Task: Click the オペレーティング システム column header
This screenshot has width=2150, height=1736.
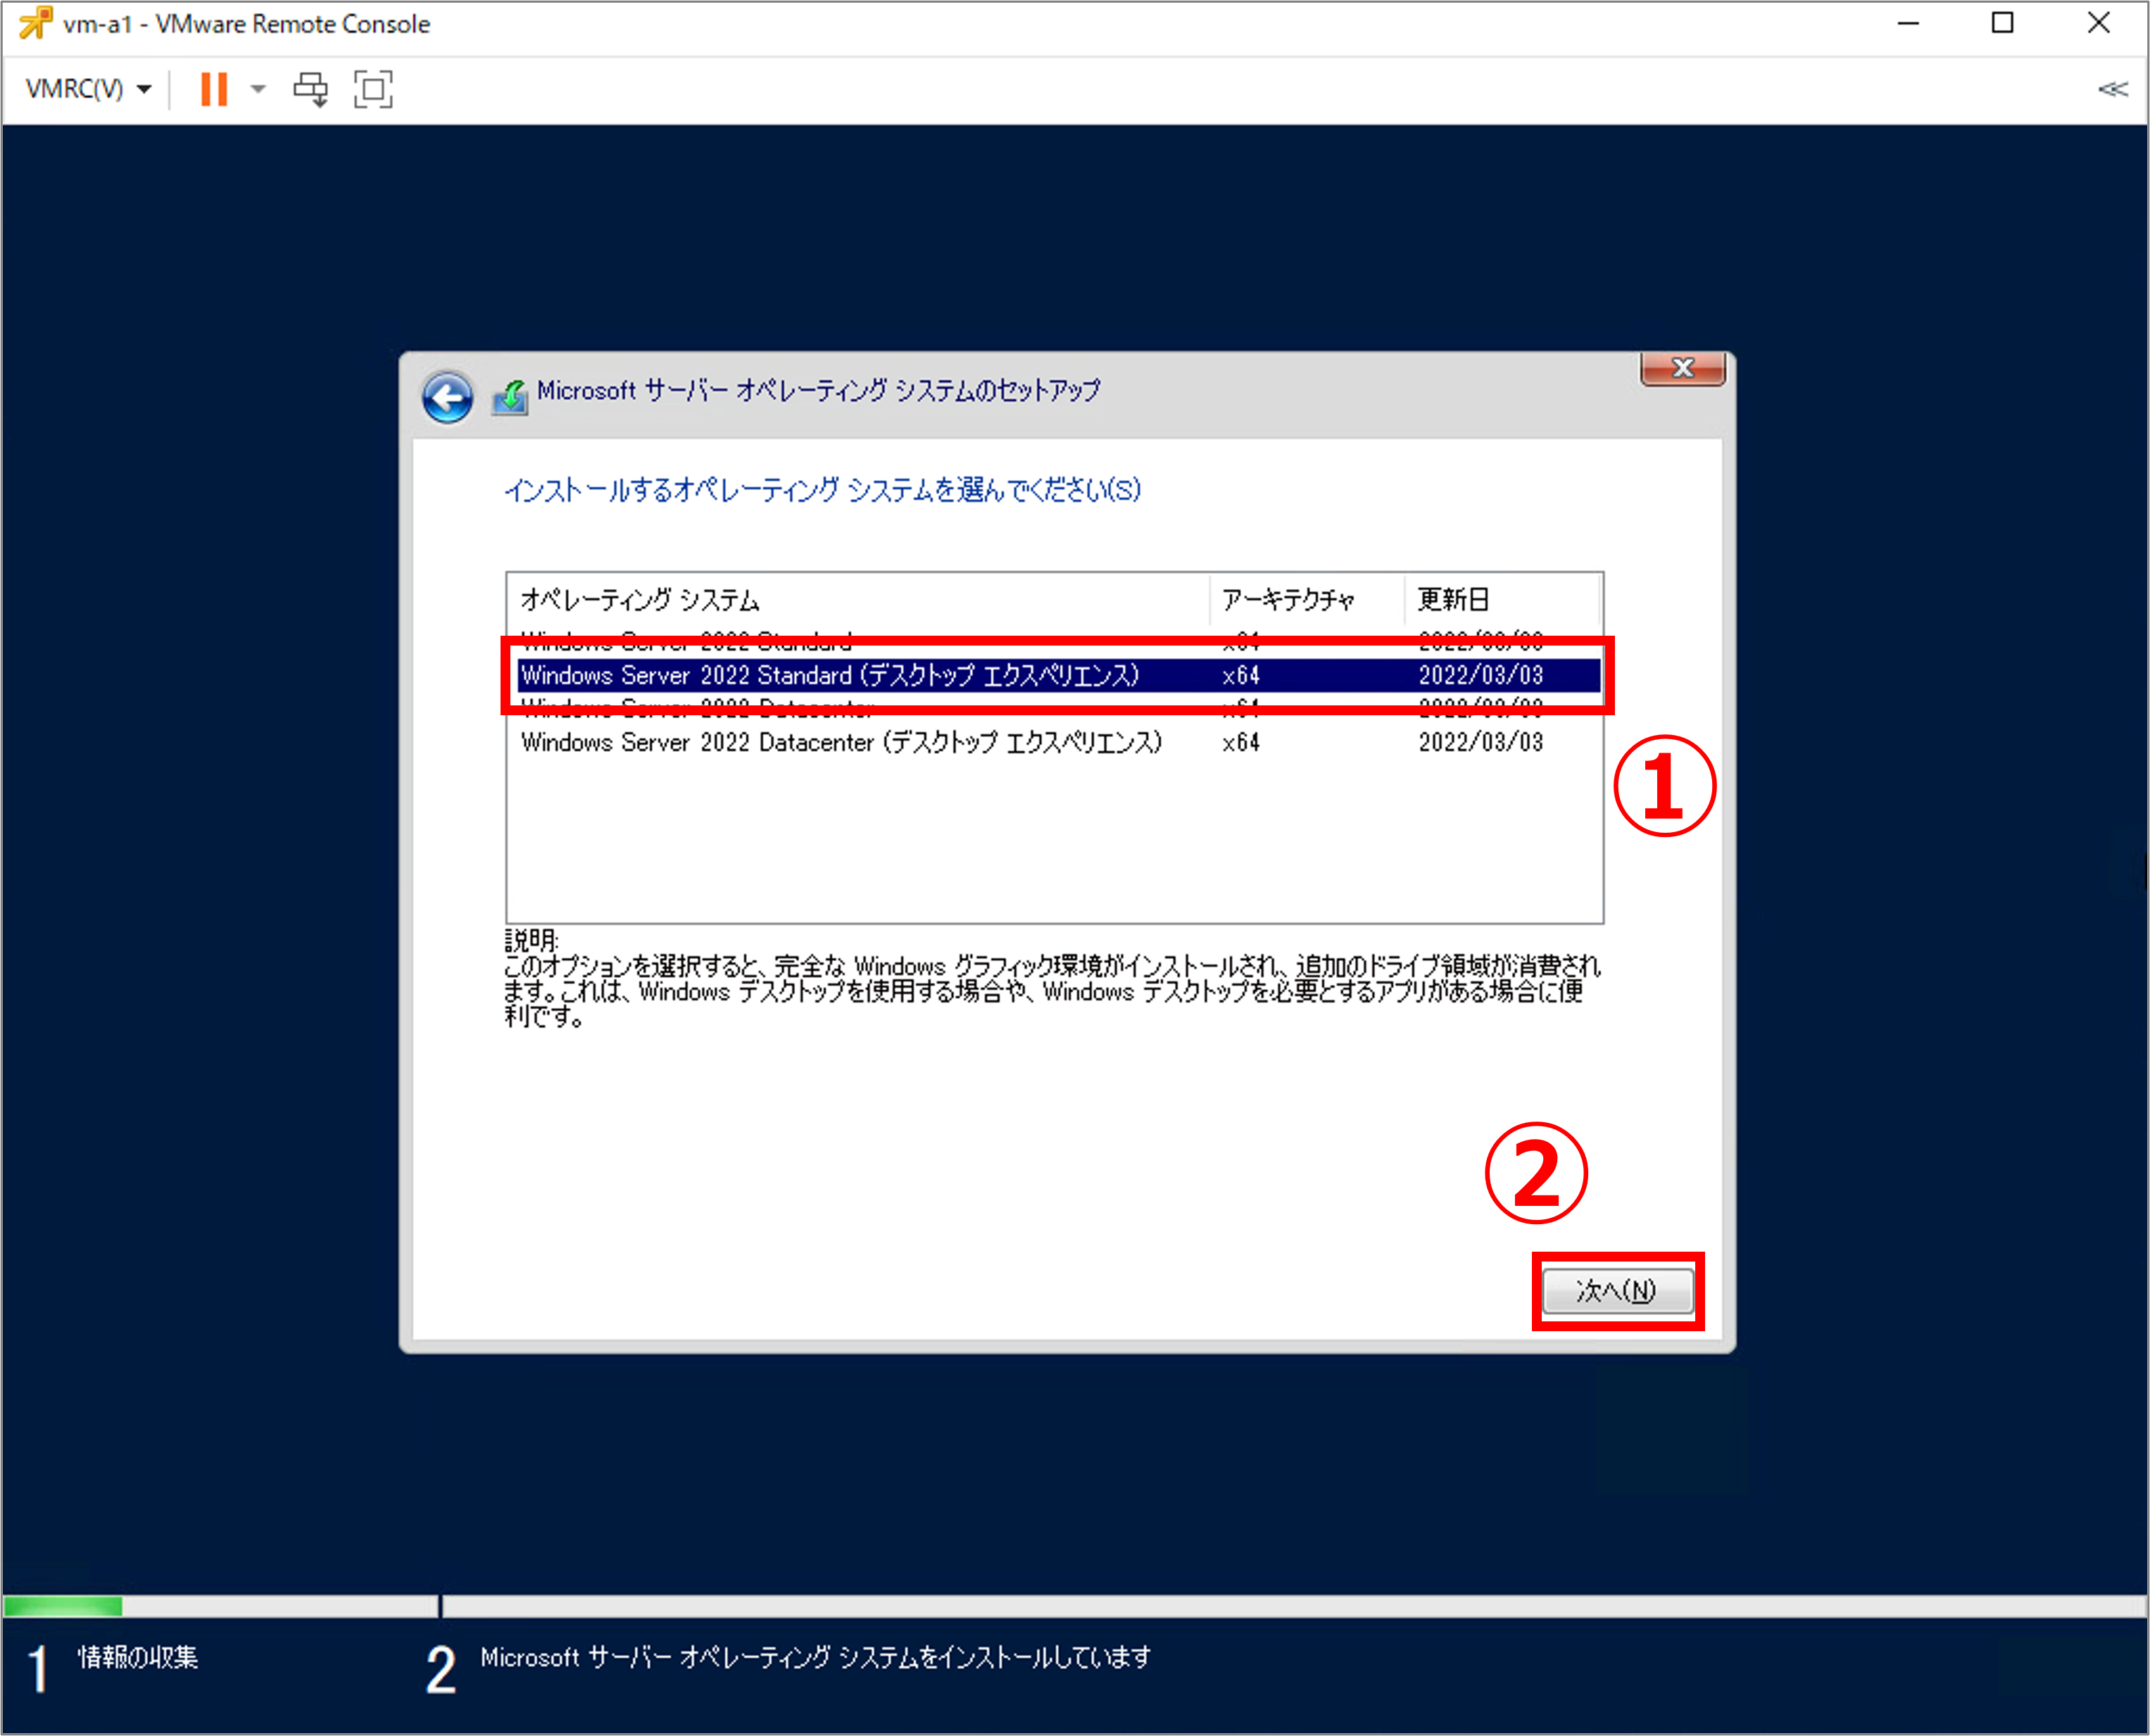Action: tap(858, 600)
